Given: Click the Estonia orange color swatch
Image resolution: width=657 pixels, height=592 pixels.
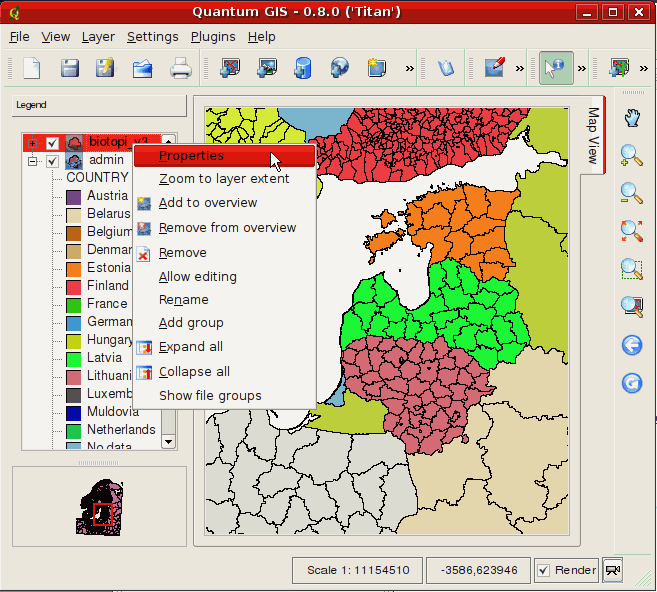Looking at the screenshot, I should pyautogui.click(x=73, y=269).
